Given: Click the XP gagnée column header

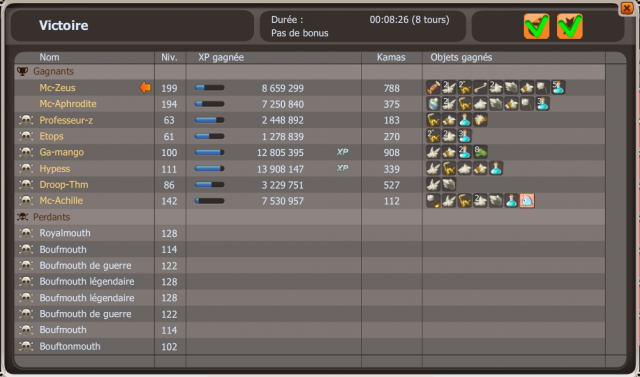Looking at the screenshot, I should 221,57.
